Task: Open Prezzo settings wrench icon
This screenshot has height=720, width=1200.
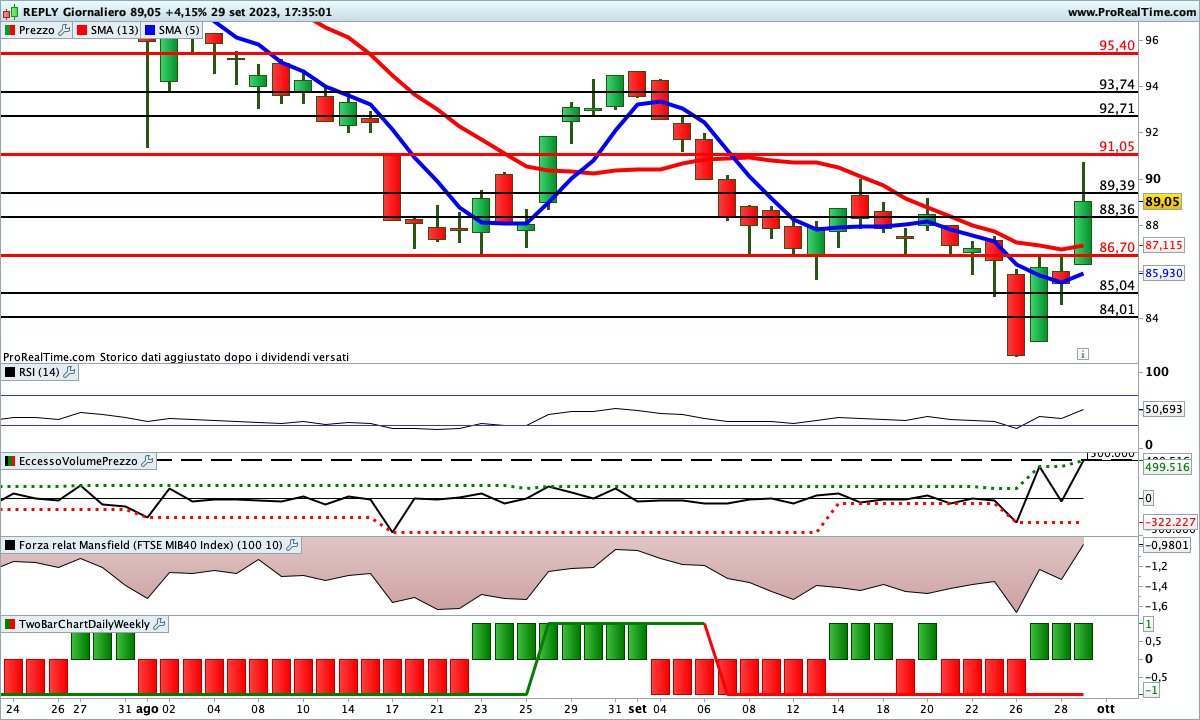Action: tap(65, 30)
